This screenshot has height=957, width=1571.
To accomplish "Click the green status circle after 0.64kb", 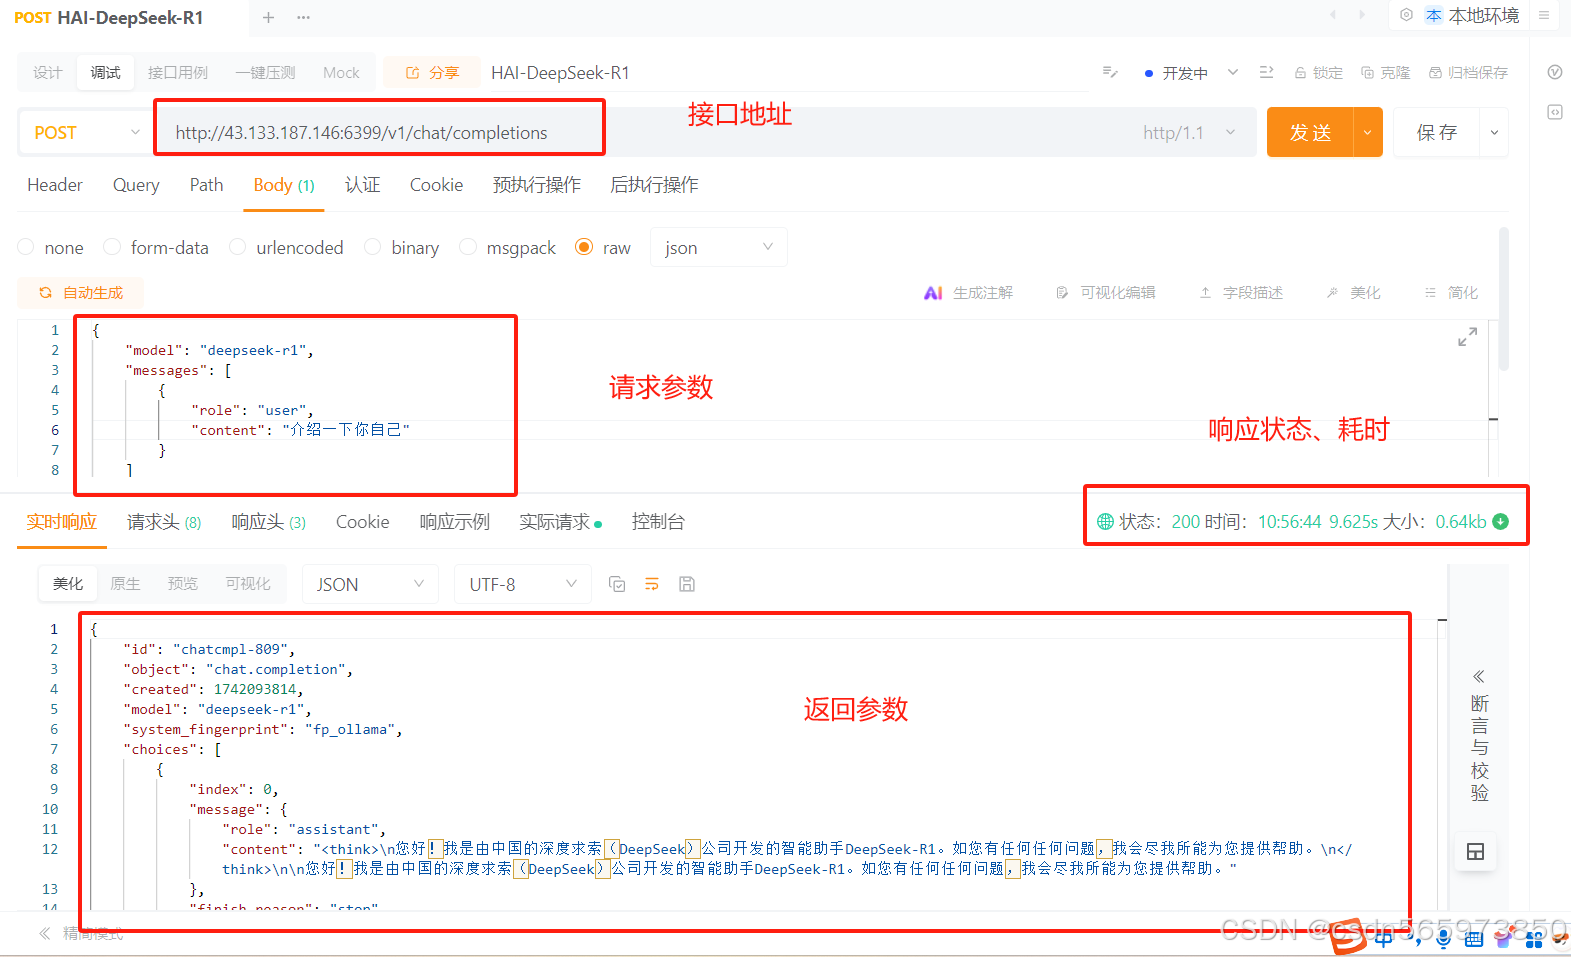I will 1500,521.
